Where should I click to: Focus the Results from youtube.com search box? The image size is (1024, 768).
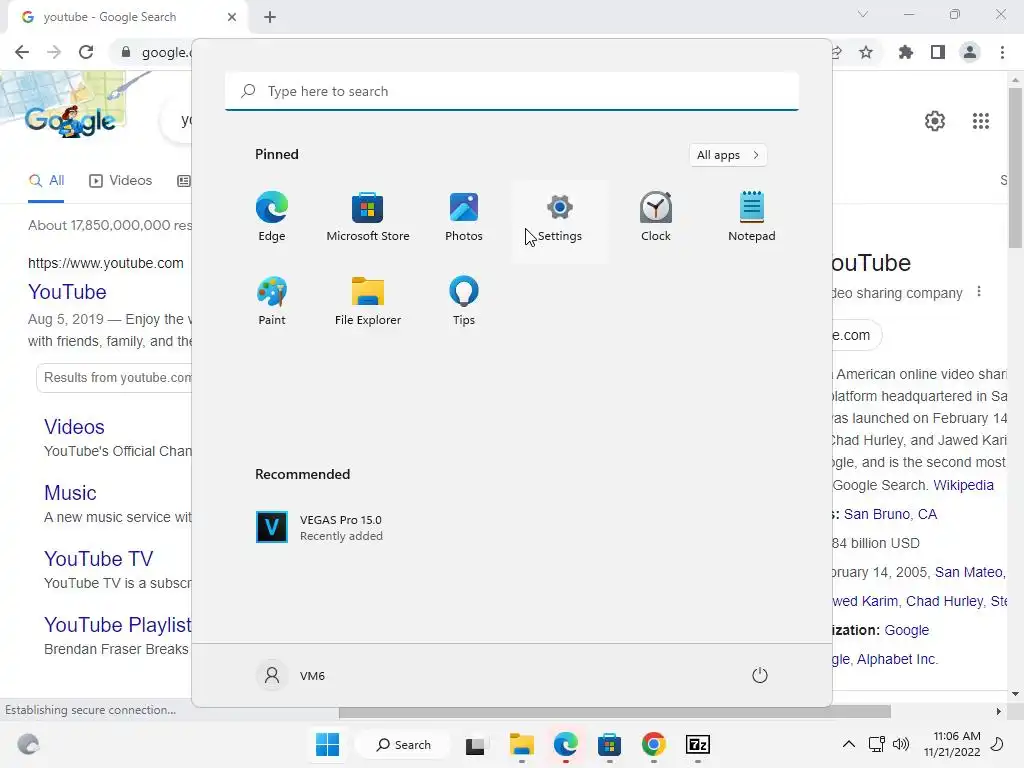114,378
